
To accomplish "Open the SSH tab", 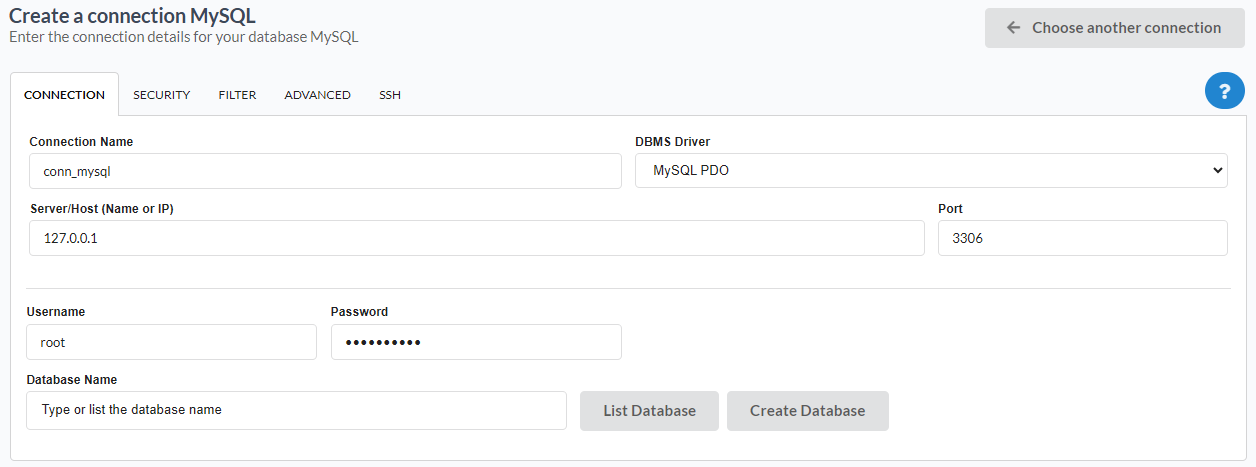I will click(x=390, y=95).
